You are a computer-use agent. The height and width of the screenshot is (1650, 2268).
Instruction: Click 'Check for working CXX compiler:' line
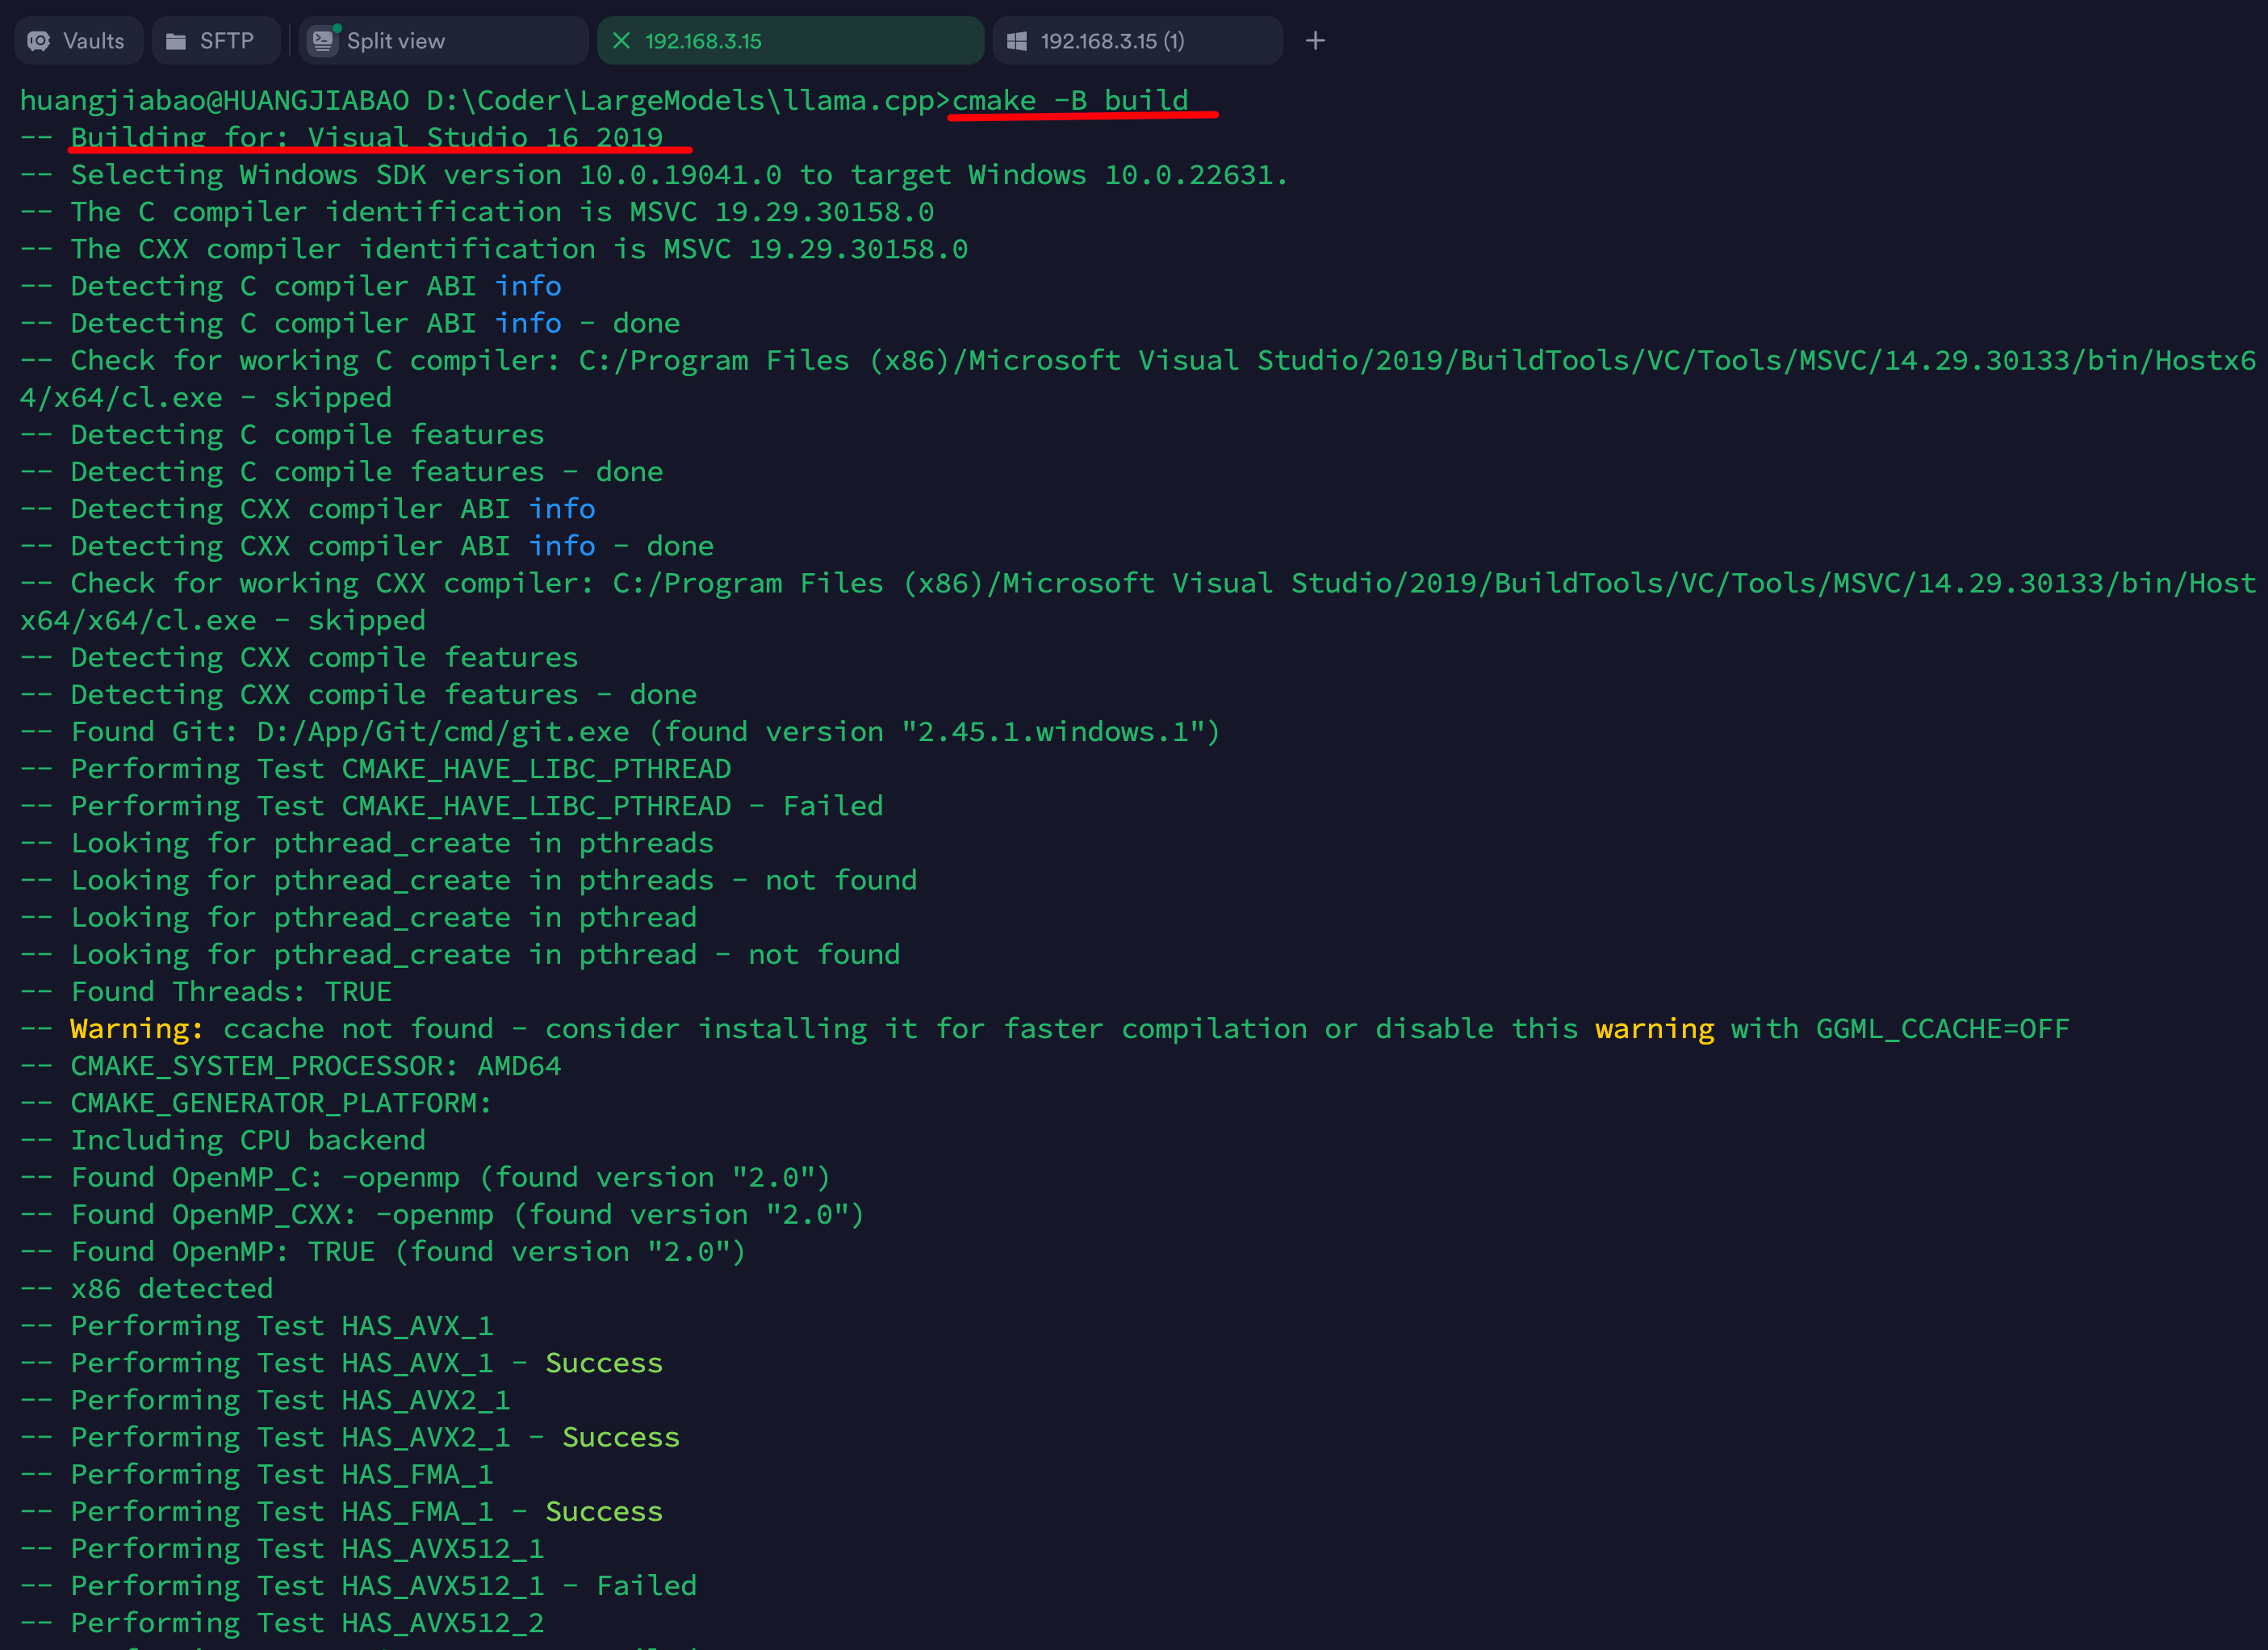pyautogui.click(x=1138, y=601)
